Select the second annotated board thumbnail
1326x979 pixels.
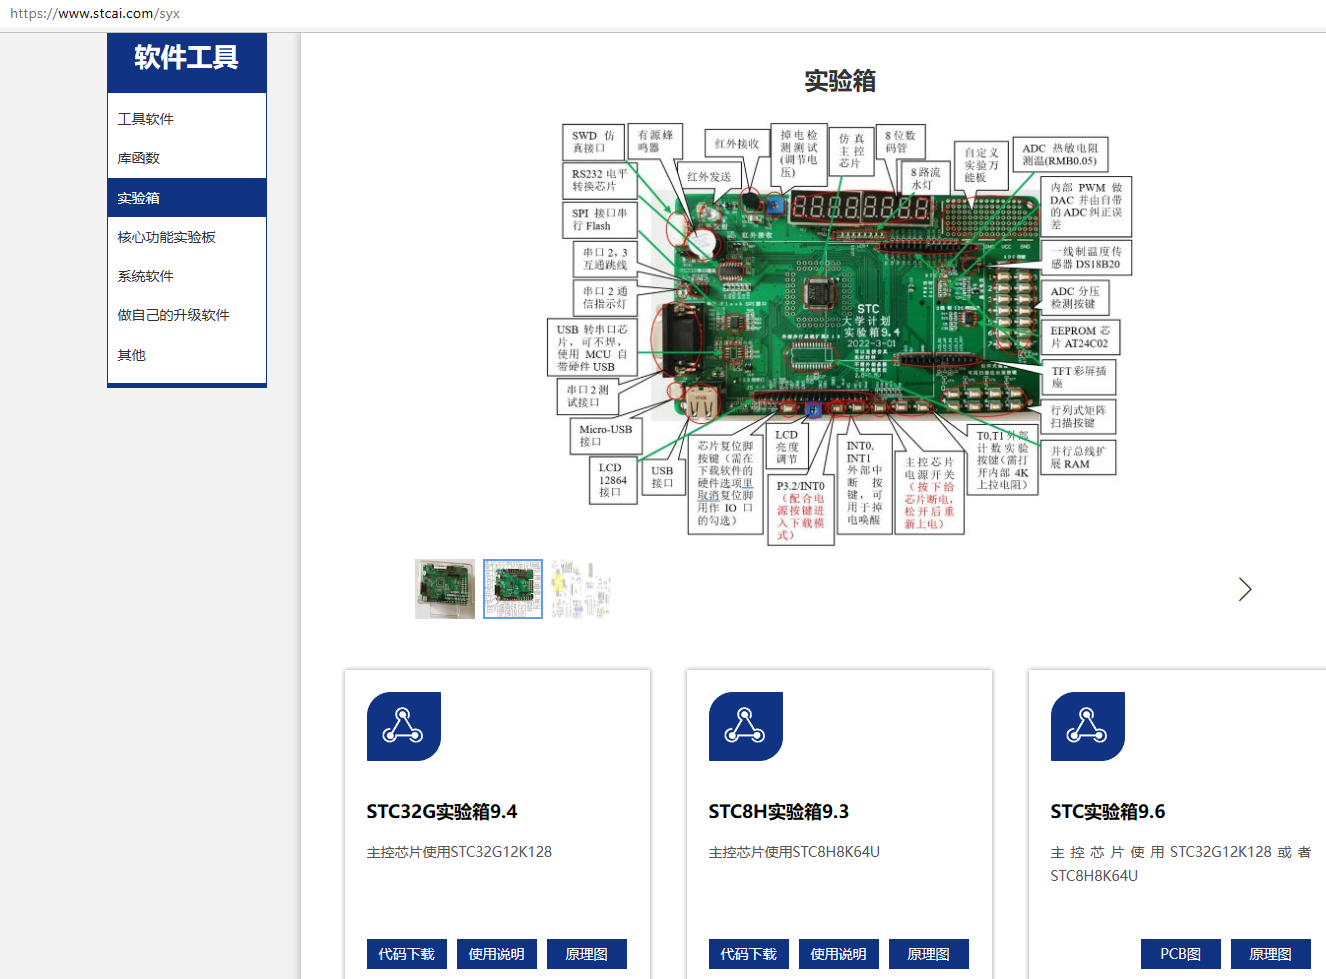coord(513,589)
